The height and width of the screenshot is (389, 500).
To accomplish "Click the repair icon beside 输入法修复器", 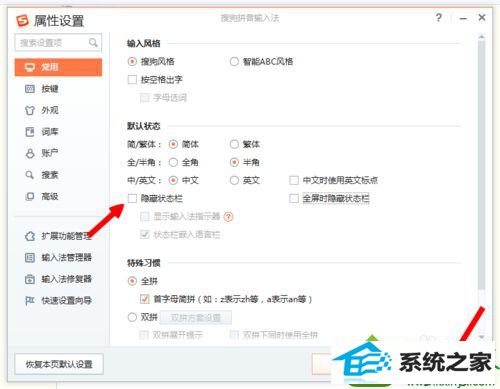I will click(x=30, y=279).
